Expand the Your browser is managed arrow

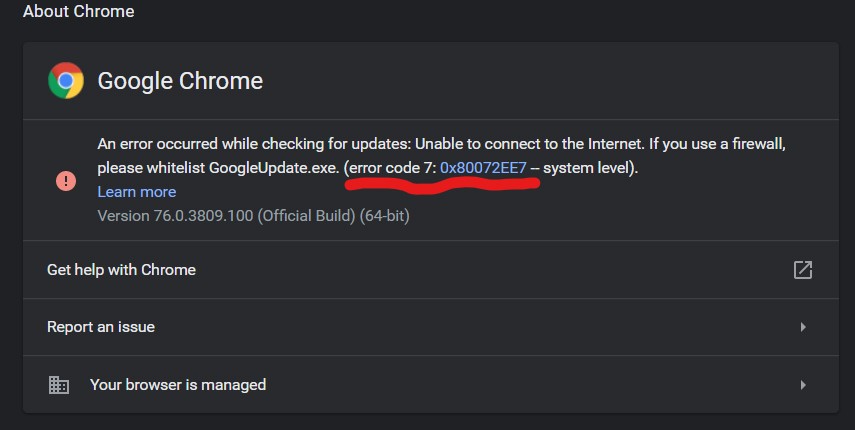(x=803, y=385)
